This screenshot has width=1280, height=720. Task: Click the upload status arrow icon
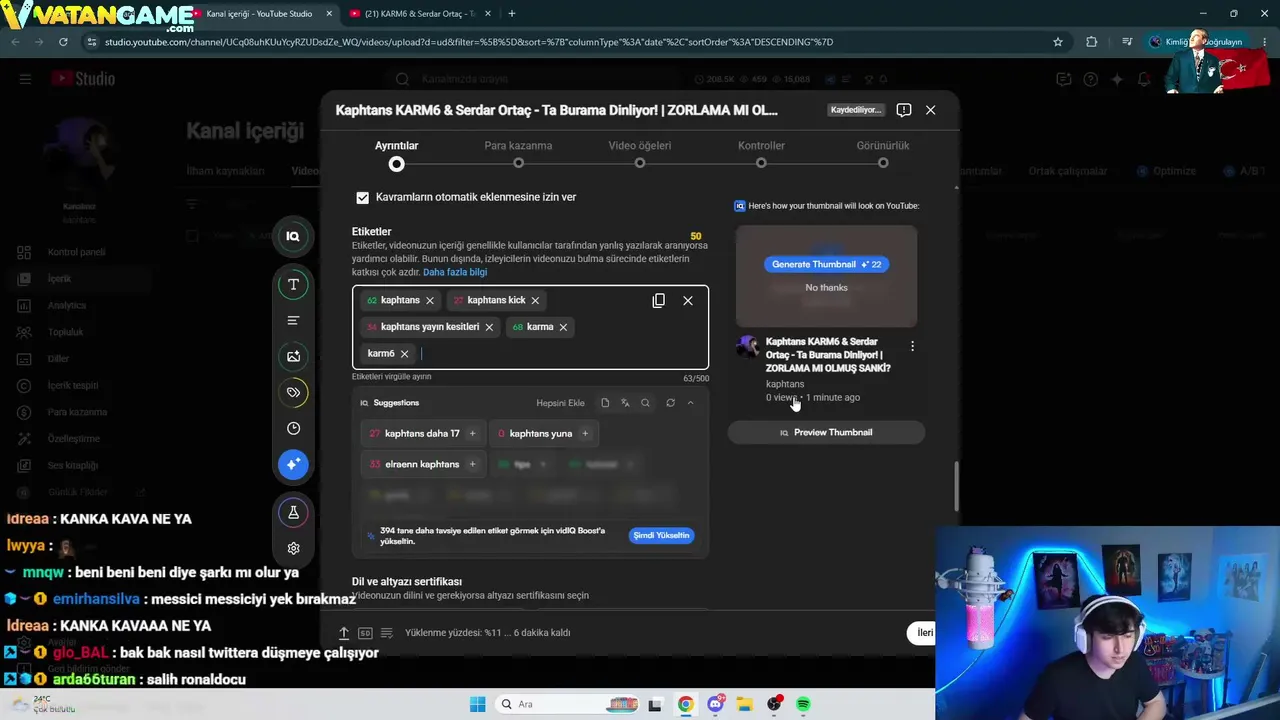pos(344,633)
